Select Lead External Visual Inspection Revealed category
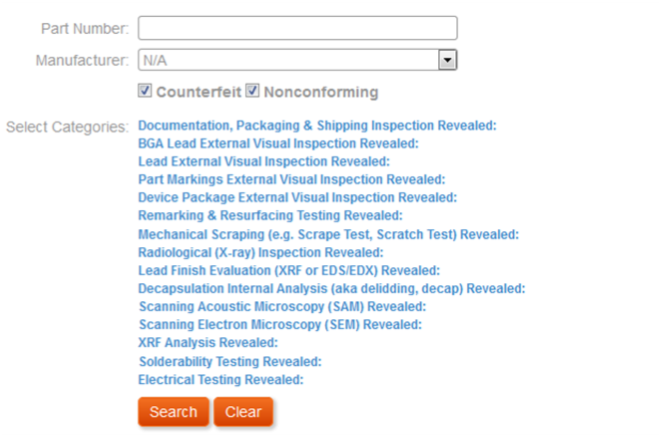 263,162
